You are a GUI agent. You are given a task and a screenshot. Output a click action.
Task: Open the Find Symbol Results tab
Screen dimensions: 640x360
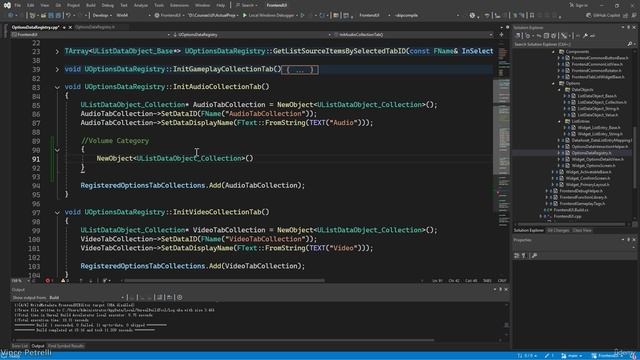pyautogui.click(x=66, y=346)
